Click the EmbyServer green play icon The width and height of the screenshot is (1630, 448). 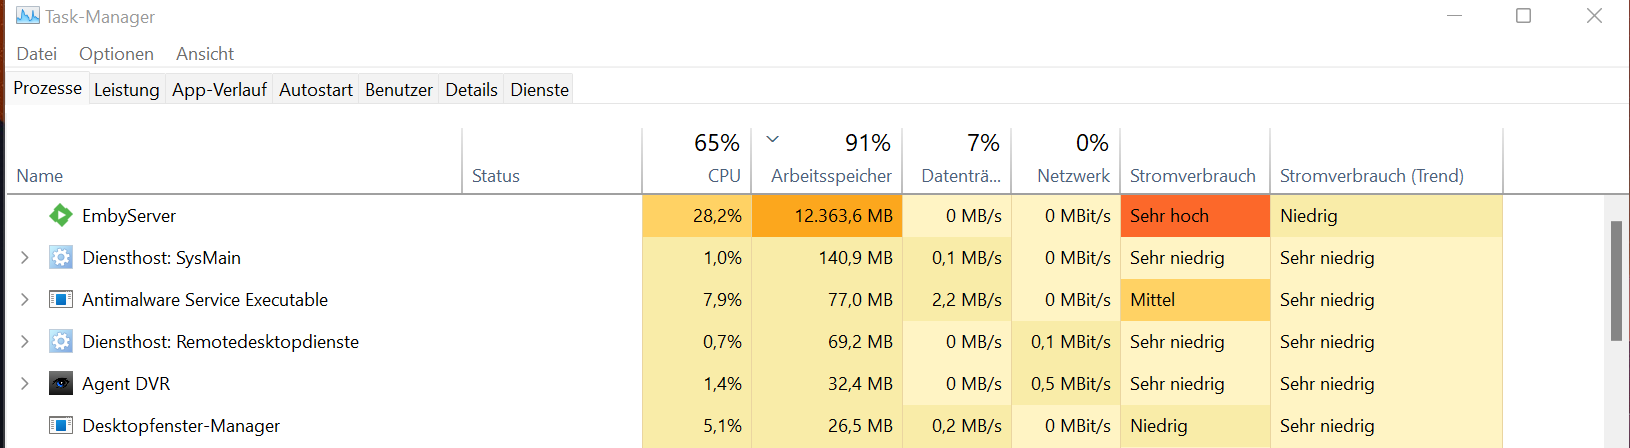61,215
